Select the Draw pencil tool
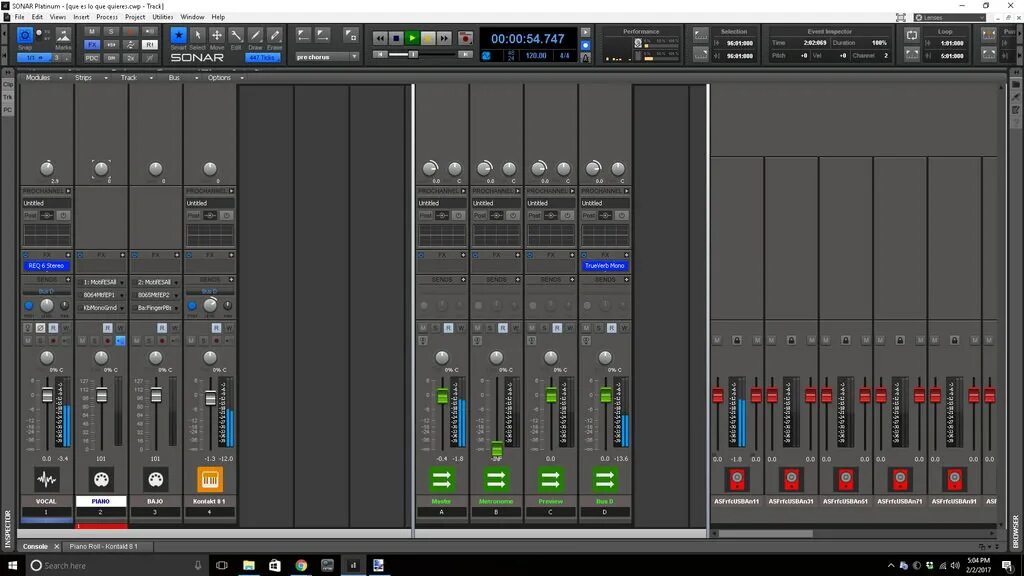This screenshot has width=1024, height=576. pyautogui.click(x=255, y=36)
